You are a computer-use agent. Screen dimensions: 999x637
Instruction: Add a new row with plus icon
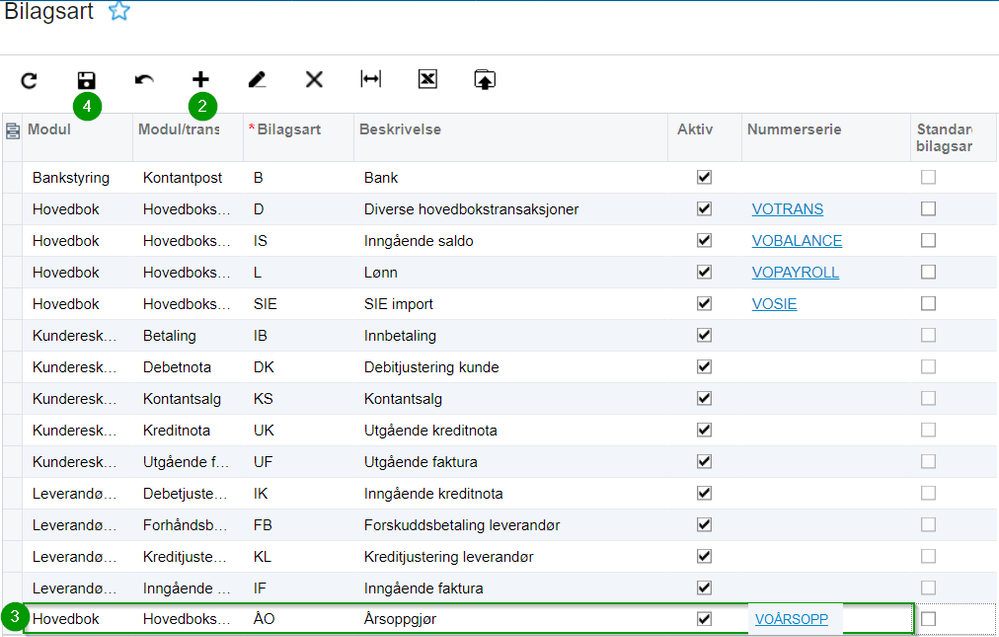[x=200, y=79]
